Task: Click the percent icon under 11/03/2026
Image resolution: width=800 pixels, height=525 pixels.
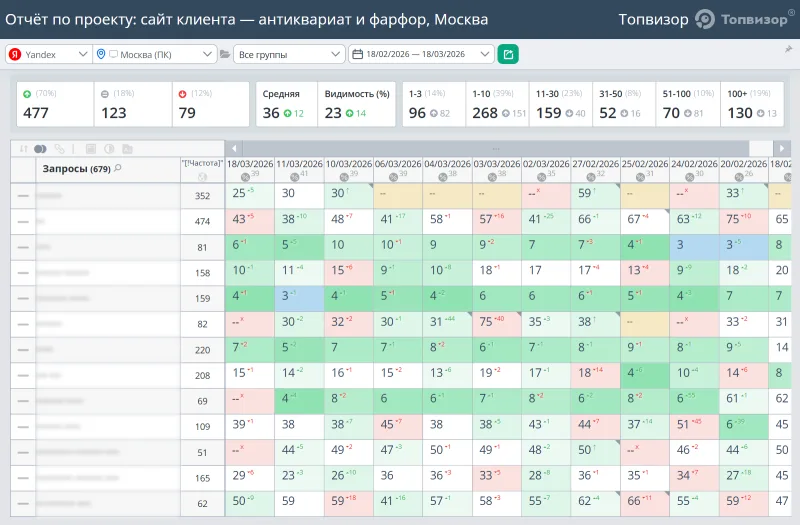Action: pyautogui.click(x=294, y=177)
